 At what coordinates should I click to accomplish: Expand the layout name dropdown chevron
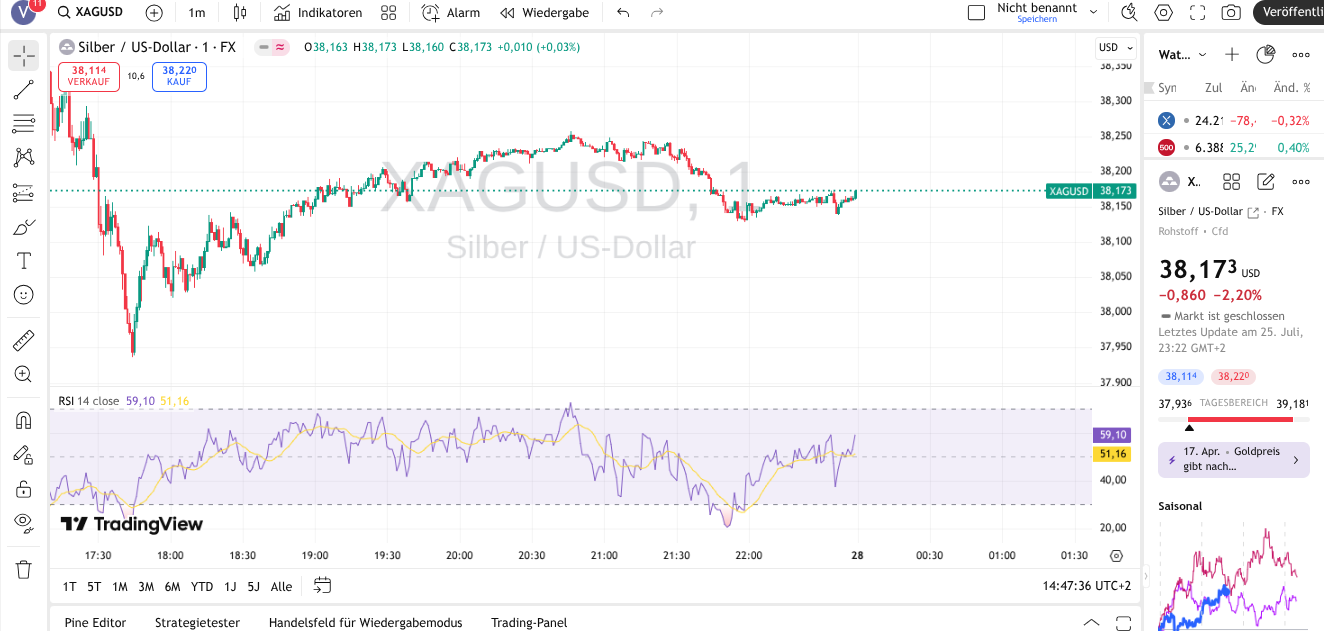tap(1093, 13)
